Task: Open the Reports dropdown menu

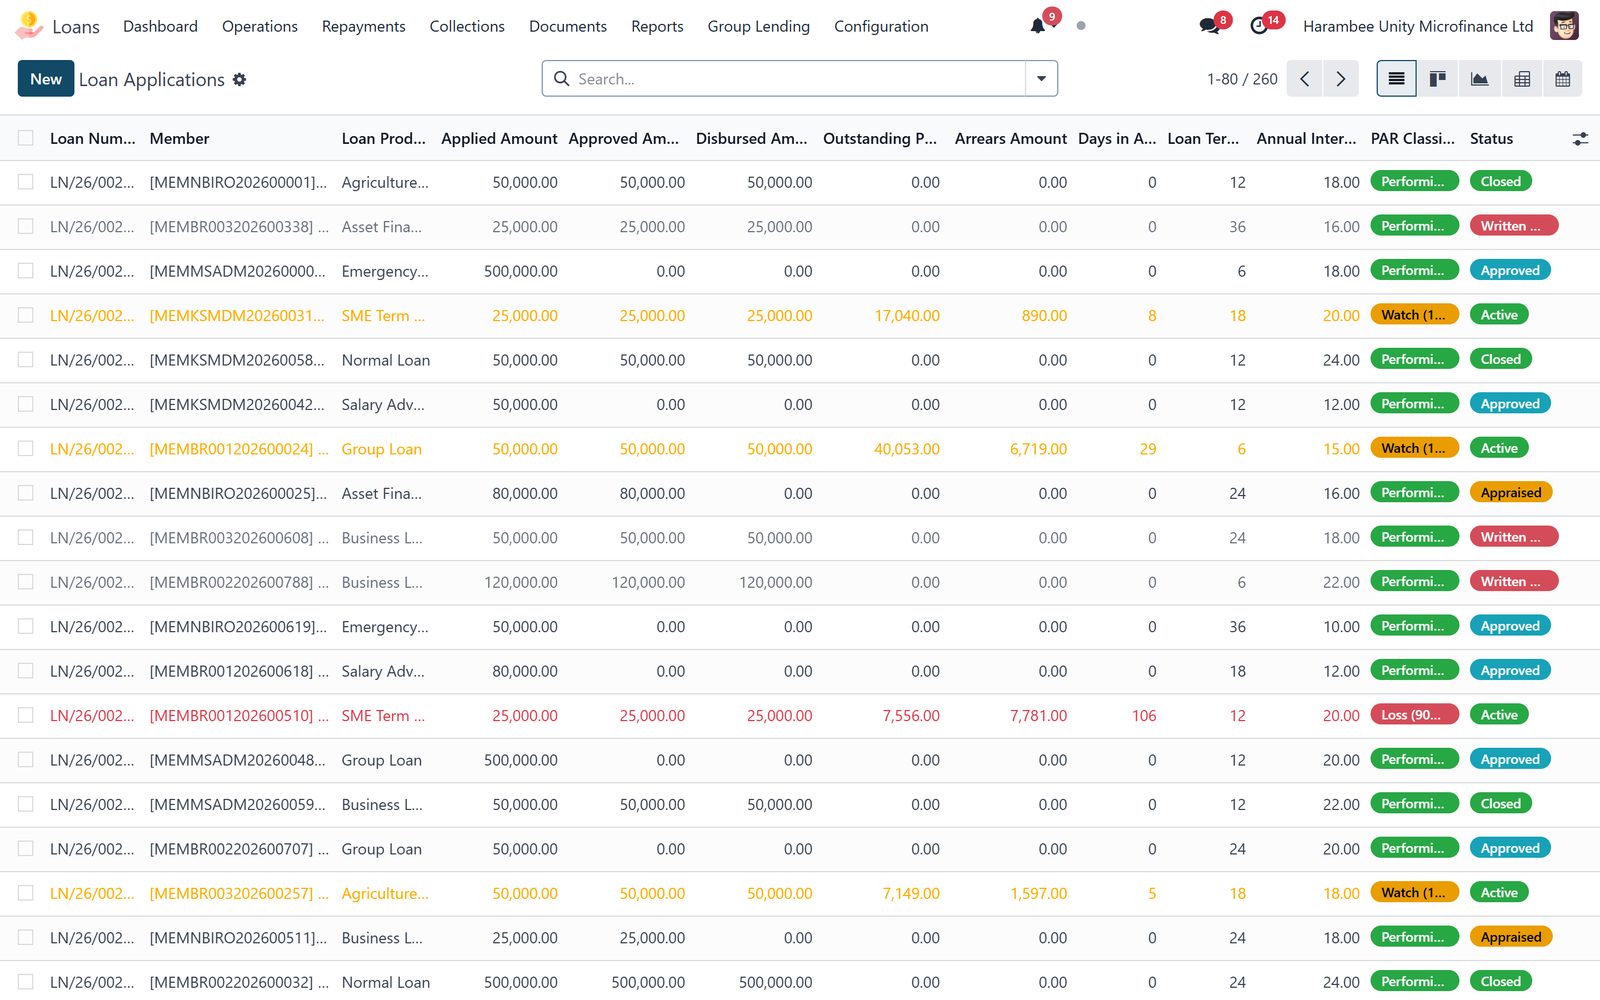Action: 657,26
